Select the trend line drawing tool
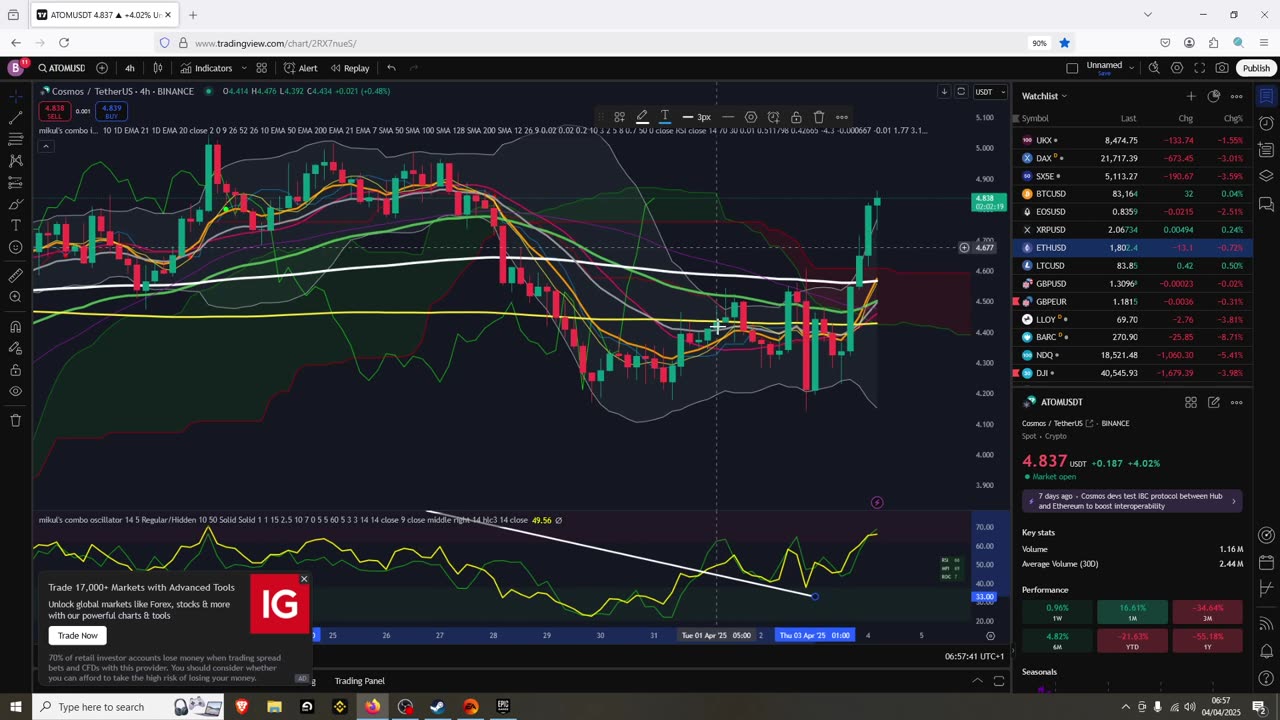 click(15, 118)
